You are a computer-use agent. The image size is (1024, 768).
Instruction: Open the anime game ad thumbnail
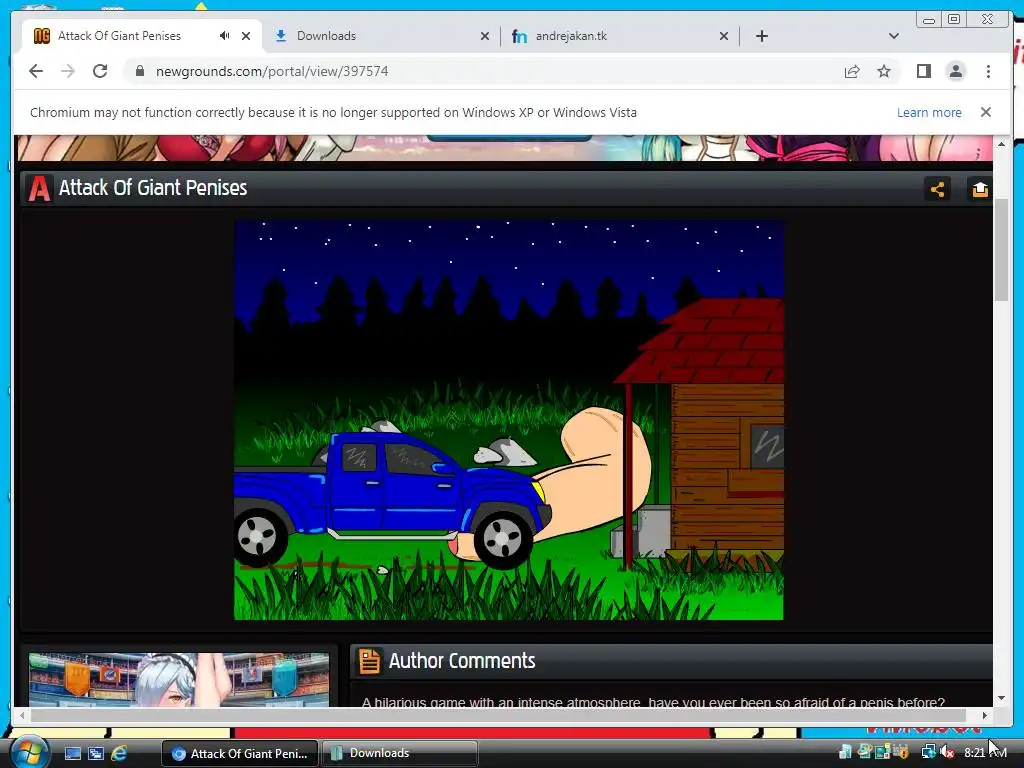[x=179, y=680]
